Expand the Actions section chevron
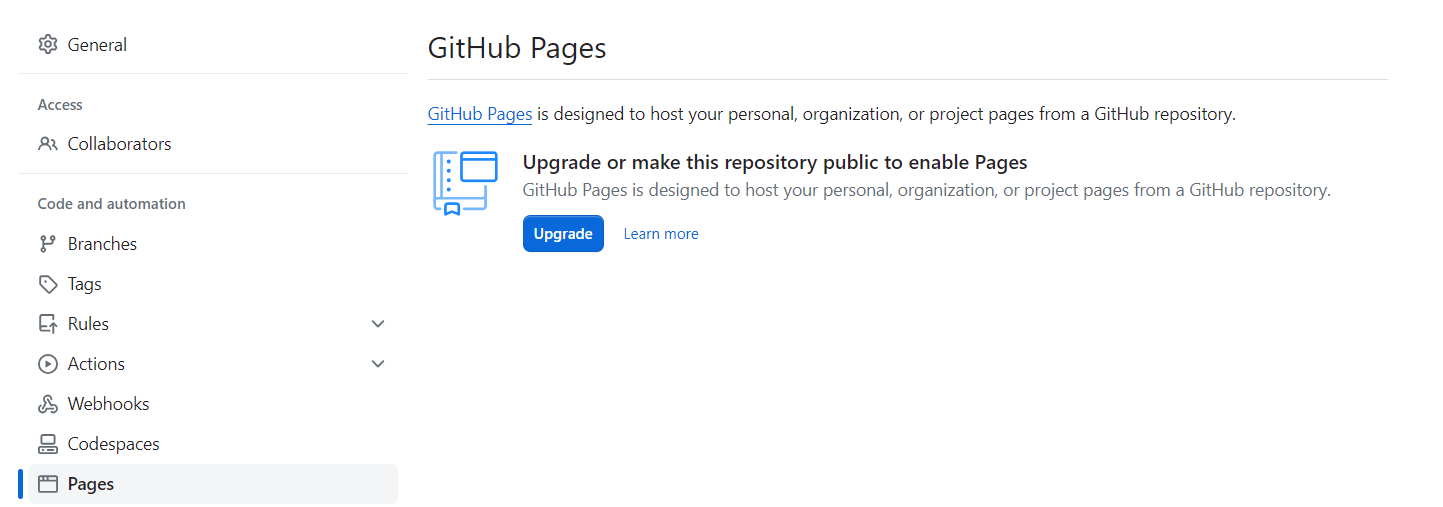Screen dimensions: 1443x507 tap(378, 364)
